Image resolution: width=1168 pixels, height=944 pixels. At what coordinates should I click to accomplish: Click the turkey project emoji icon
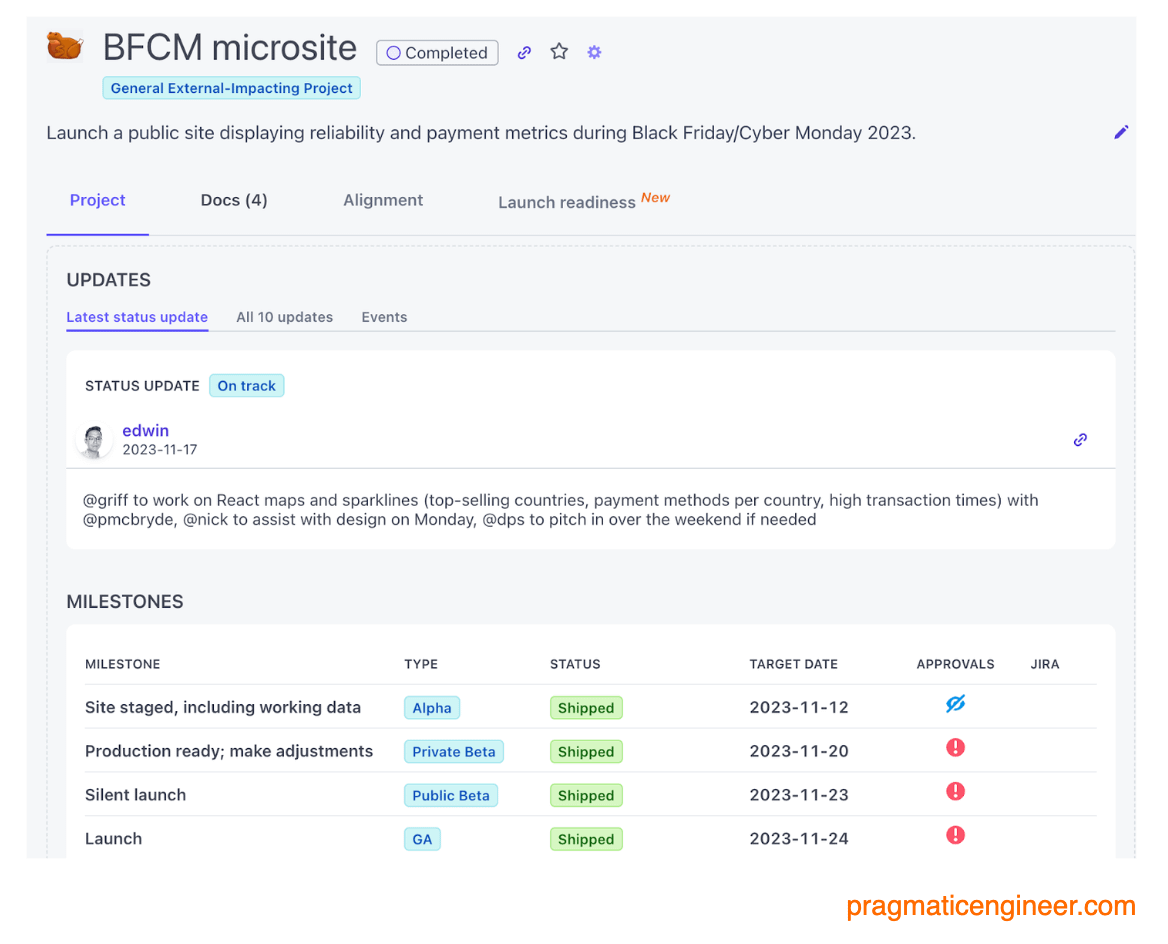(65, 46)
